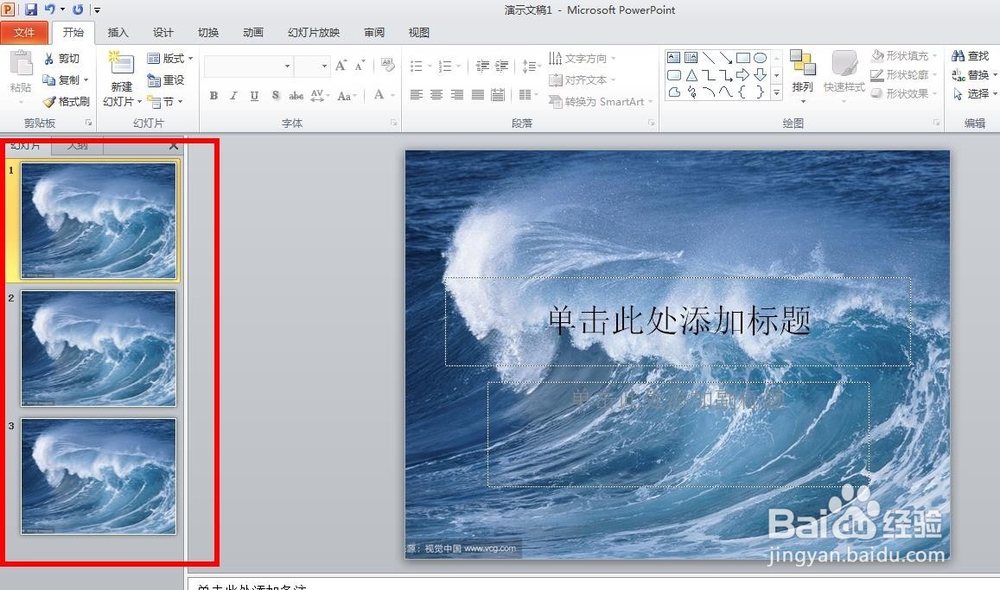Open the 版式 layout dropdown
Image resolution: width=1000 pixels, height=590 pixels.
(x=170, y=58)
